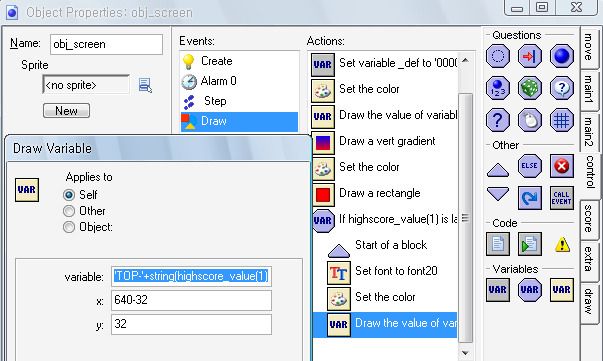Minimize the Object Properties window

[x=517, y=8]
